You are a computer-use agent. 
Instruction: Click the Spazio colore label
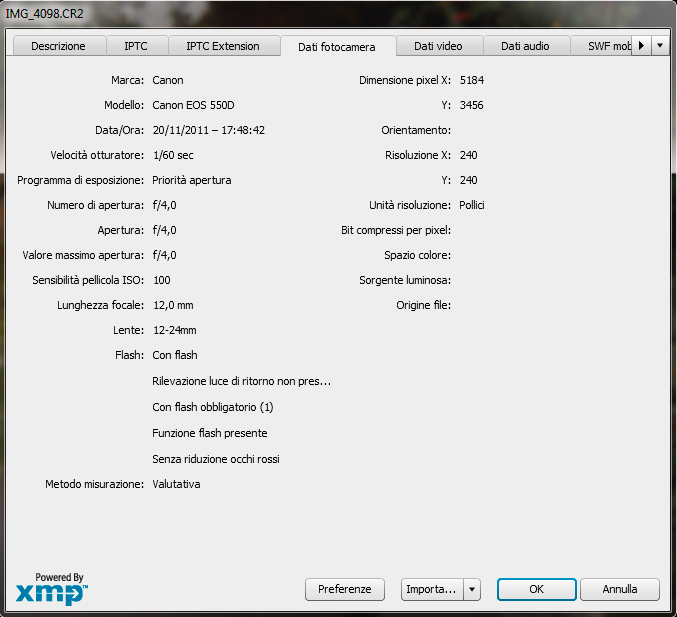(418, 255)
